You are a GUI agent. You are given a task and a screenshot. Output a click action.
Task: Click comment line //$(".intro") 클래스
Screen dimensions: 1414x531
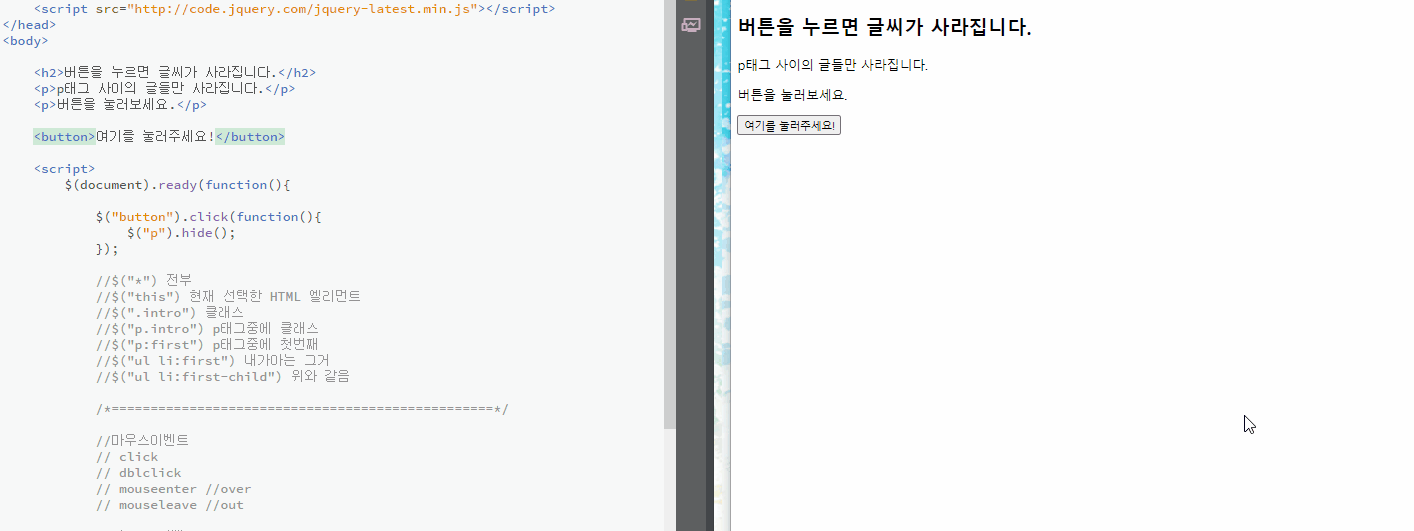(x=170, y=312)
